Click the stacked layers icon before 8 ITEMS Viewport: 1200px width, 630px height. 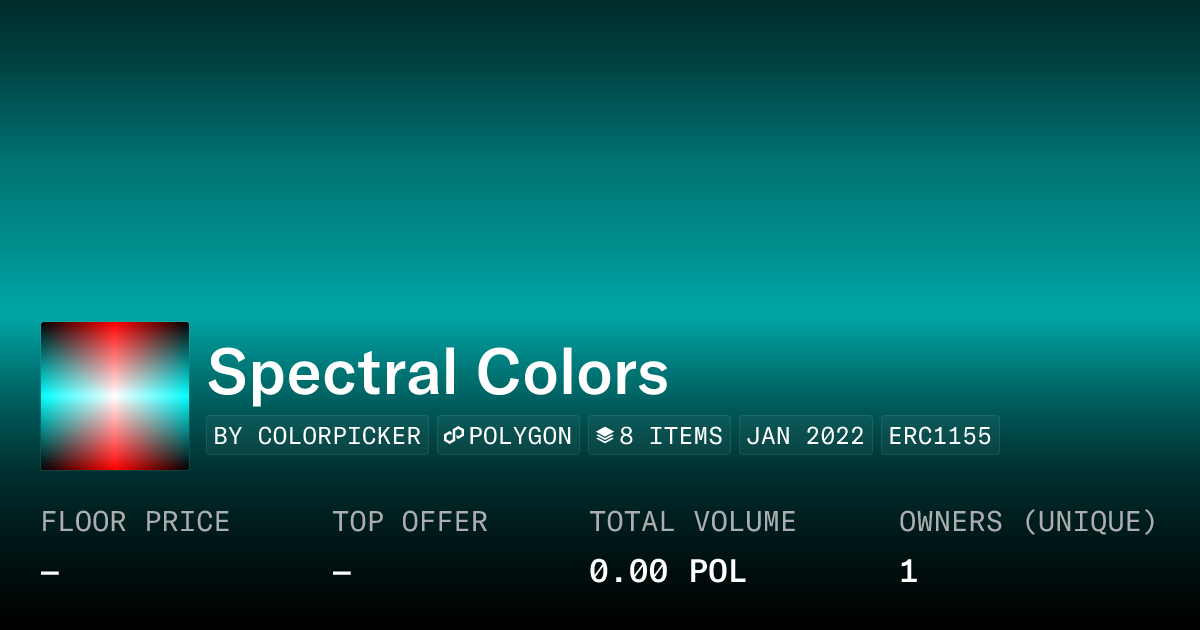(x=604, y=436)
